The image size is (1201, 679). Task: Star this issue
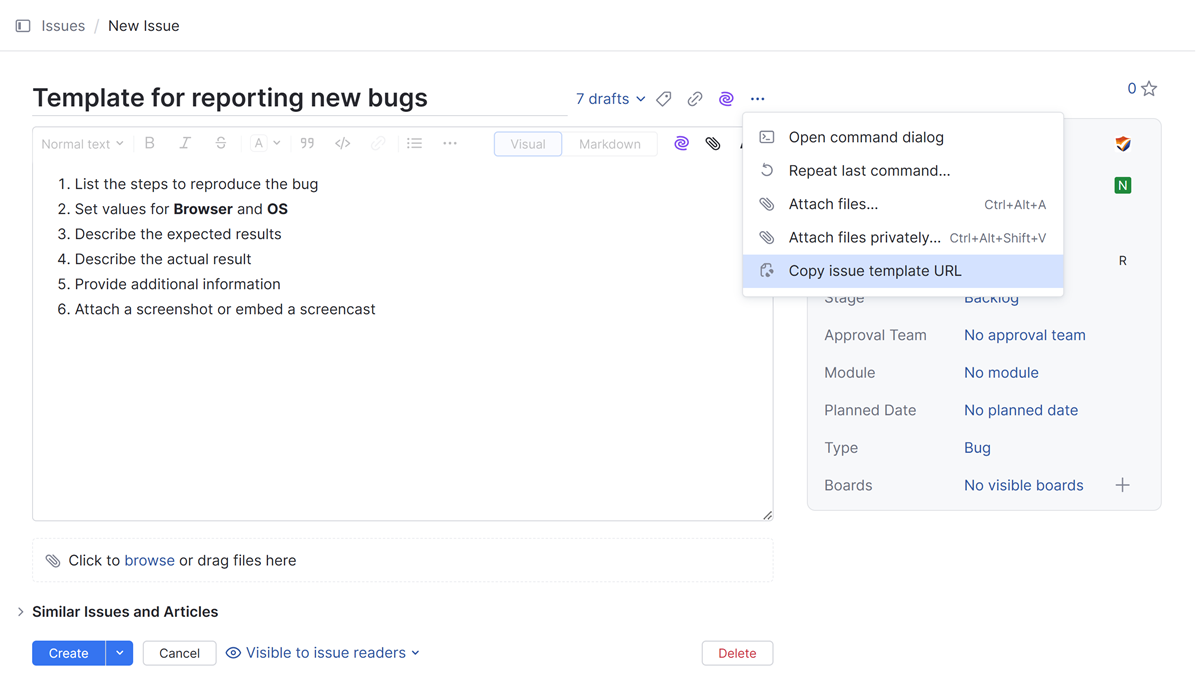tap(1149, 89)
